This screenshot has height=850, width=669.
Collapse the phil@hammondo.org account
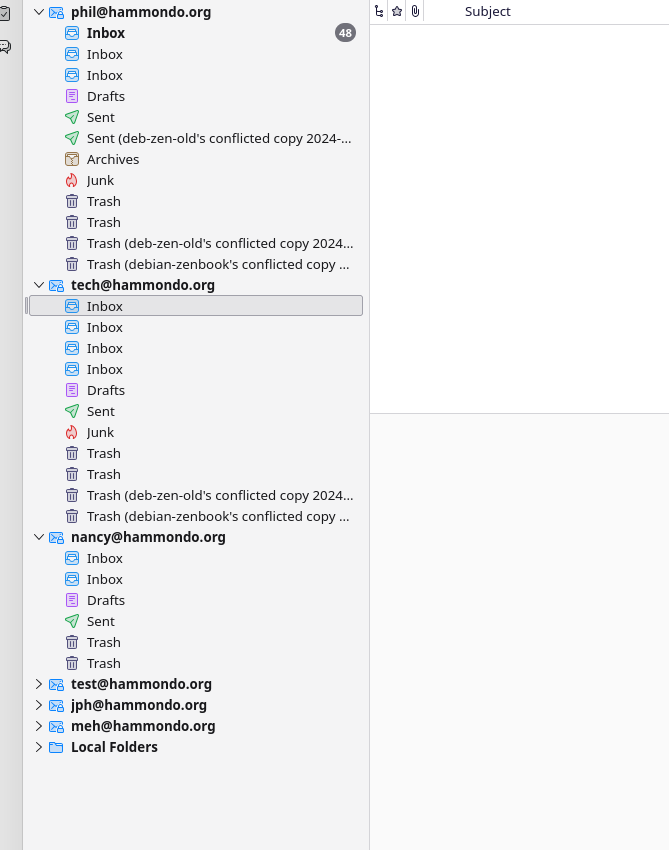pos(38,12)
